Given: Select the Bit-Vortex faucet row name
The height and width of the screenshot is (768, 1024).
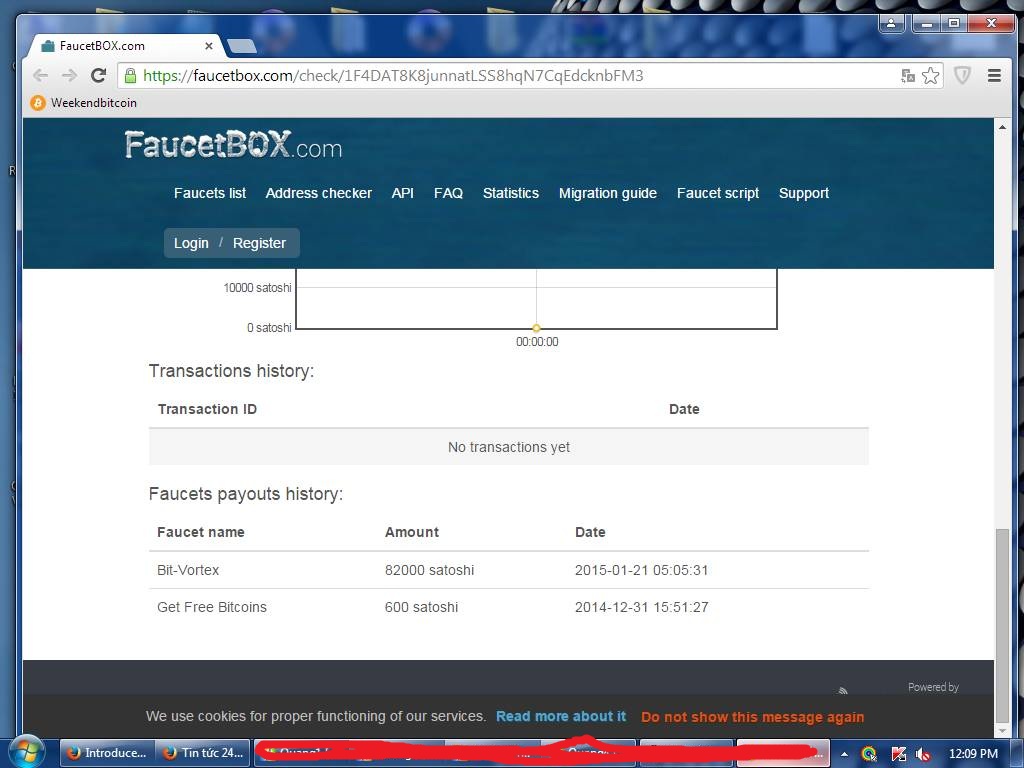Looking at the screenshot, I should 188,570.
